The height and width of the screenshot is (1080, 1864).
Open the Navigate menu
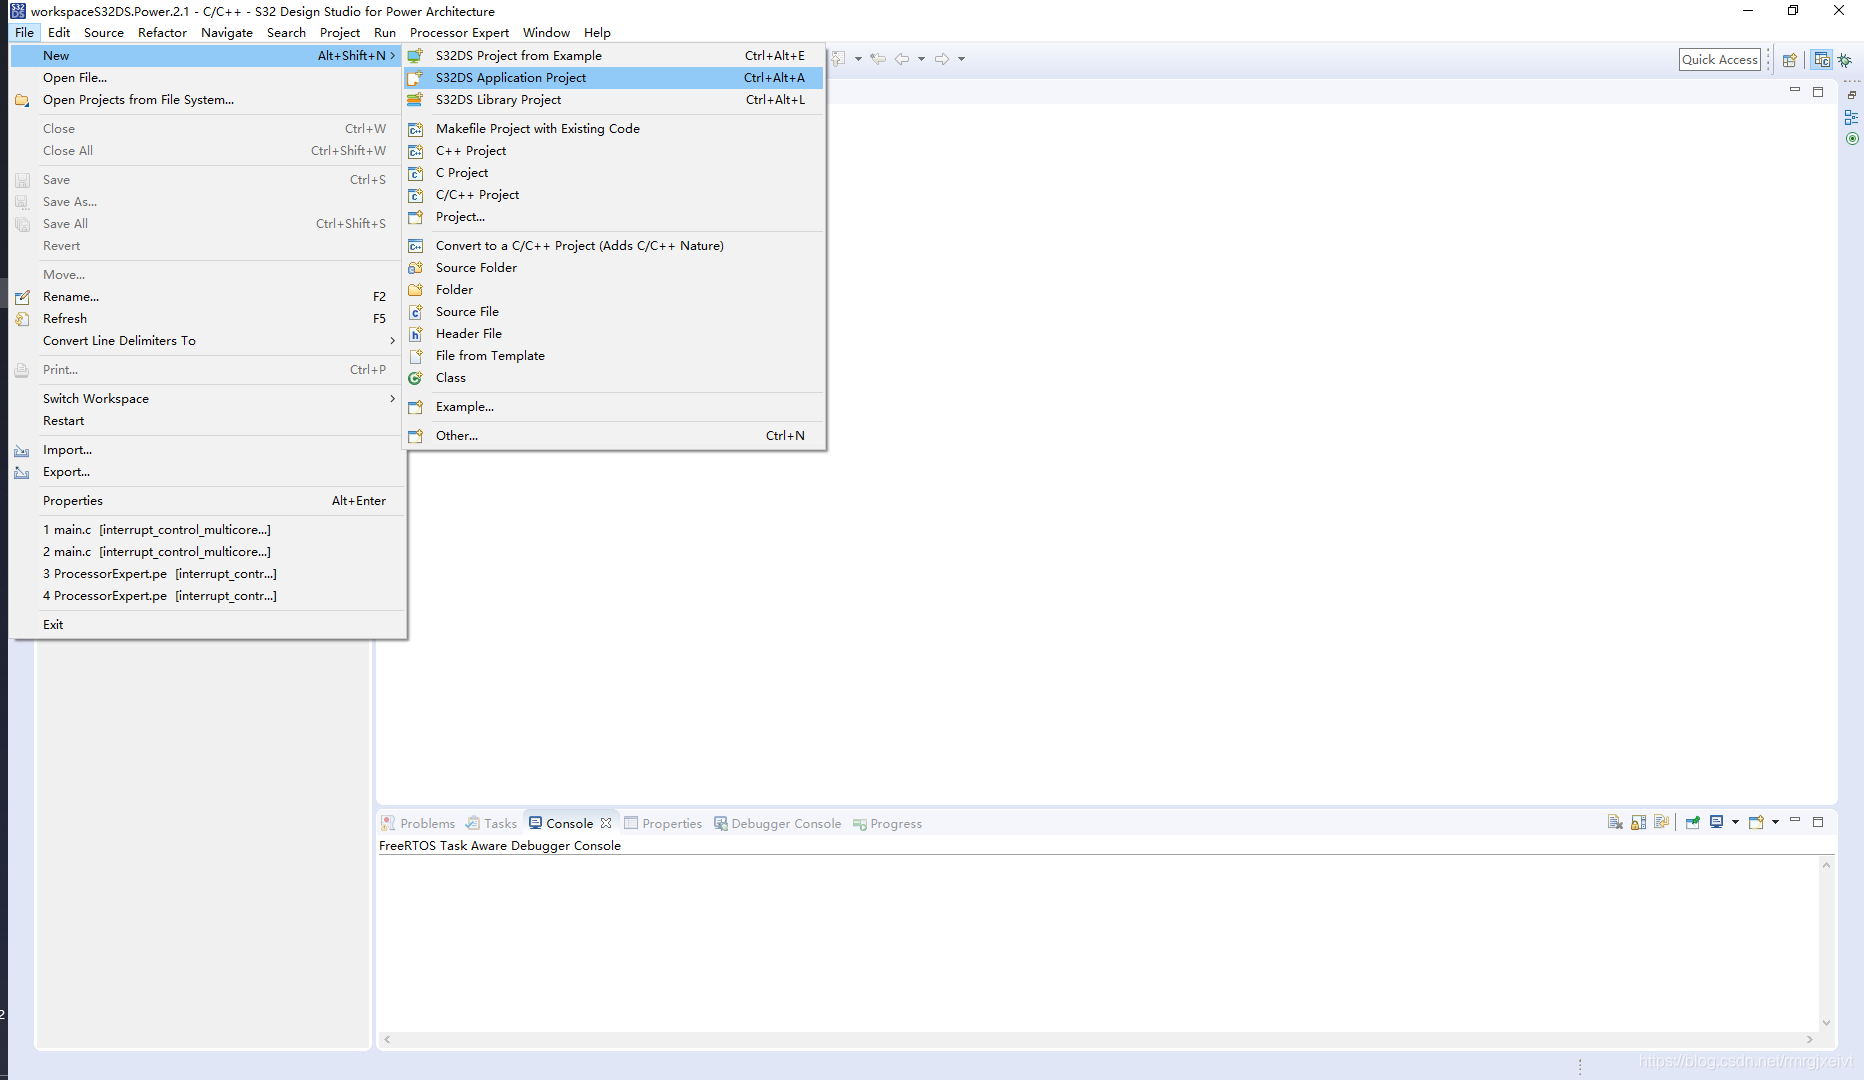tap(227, 32)
